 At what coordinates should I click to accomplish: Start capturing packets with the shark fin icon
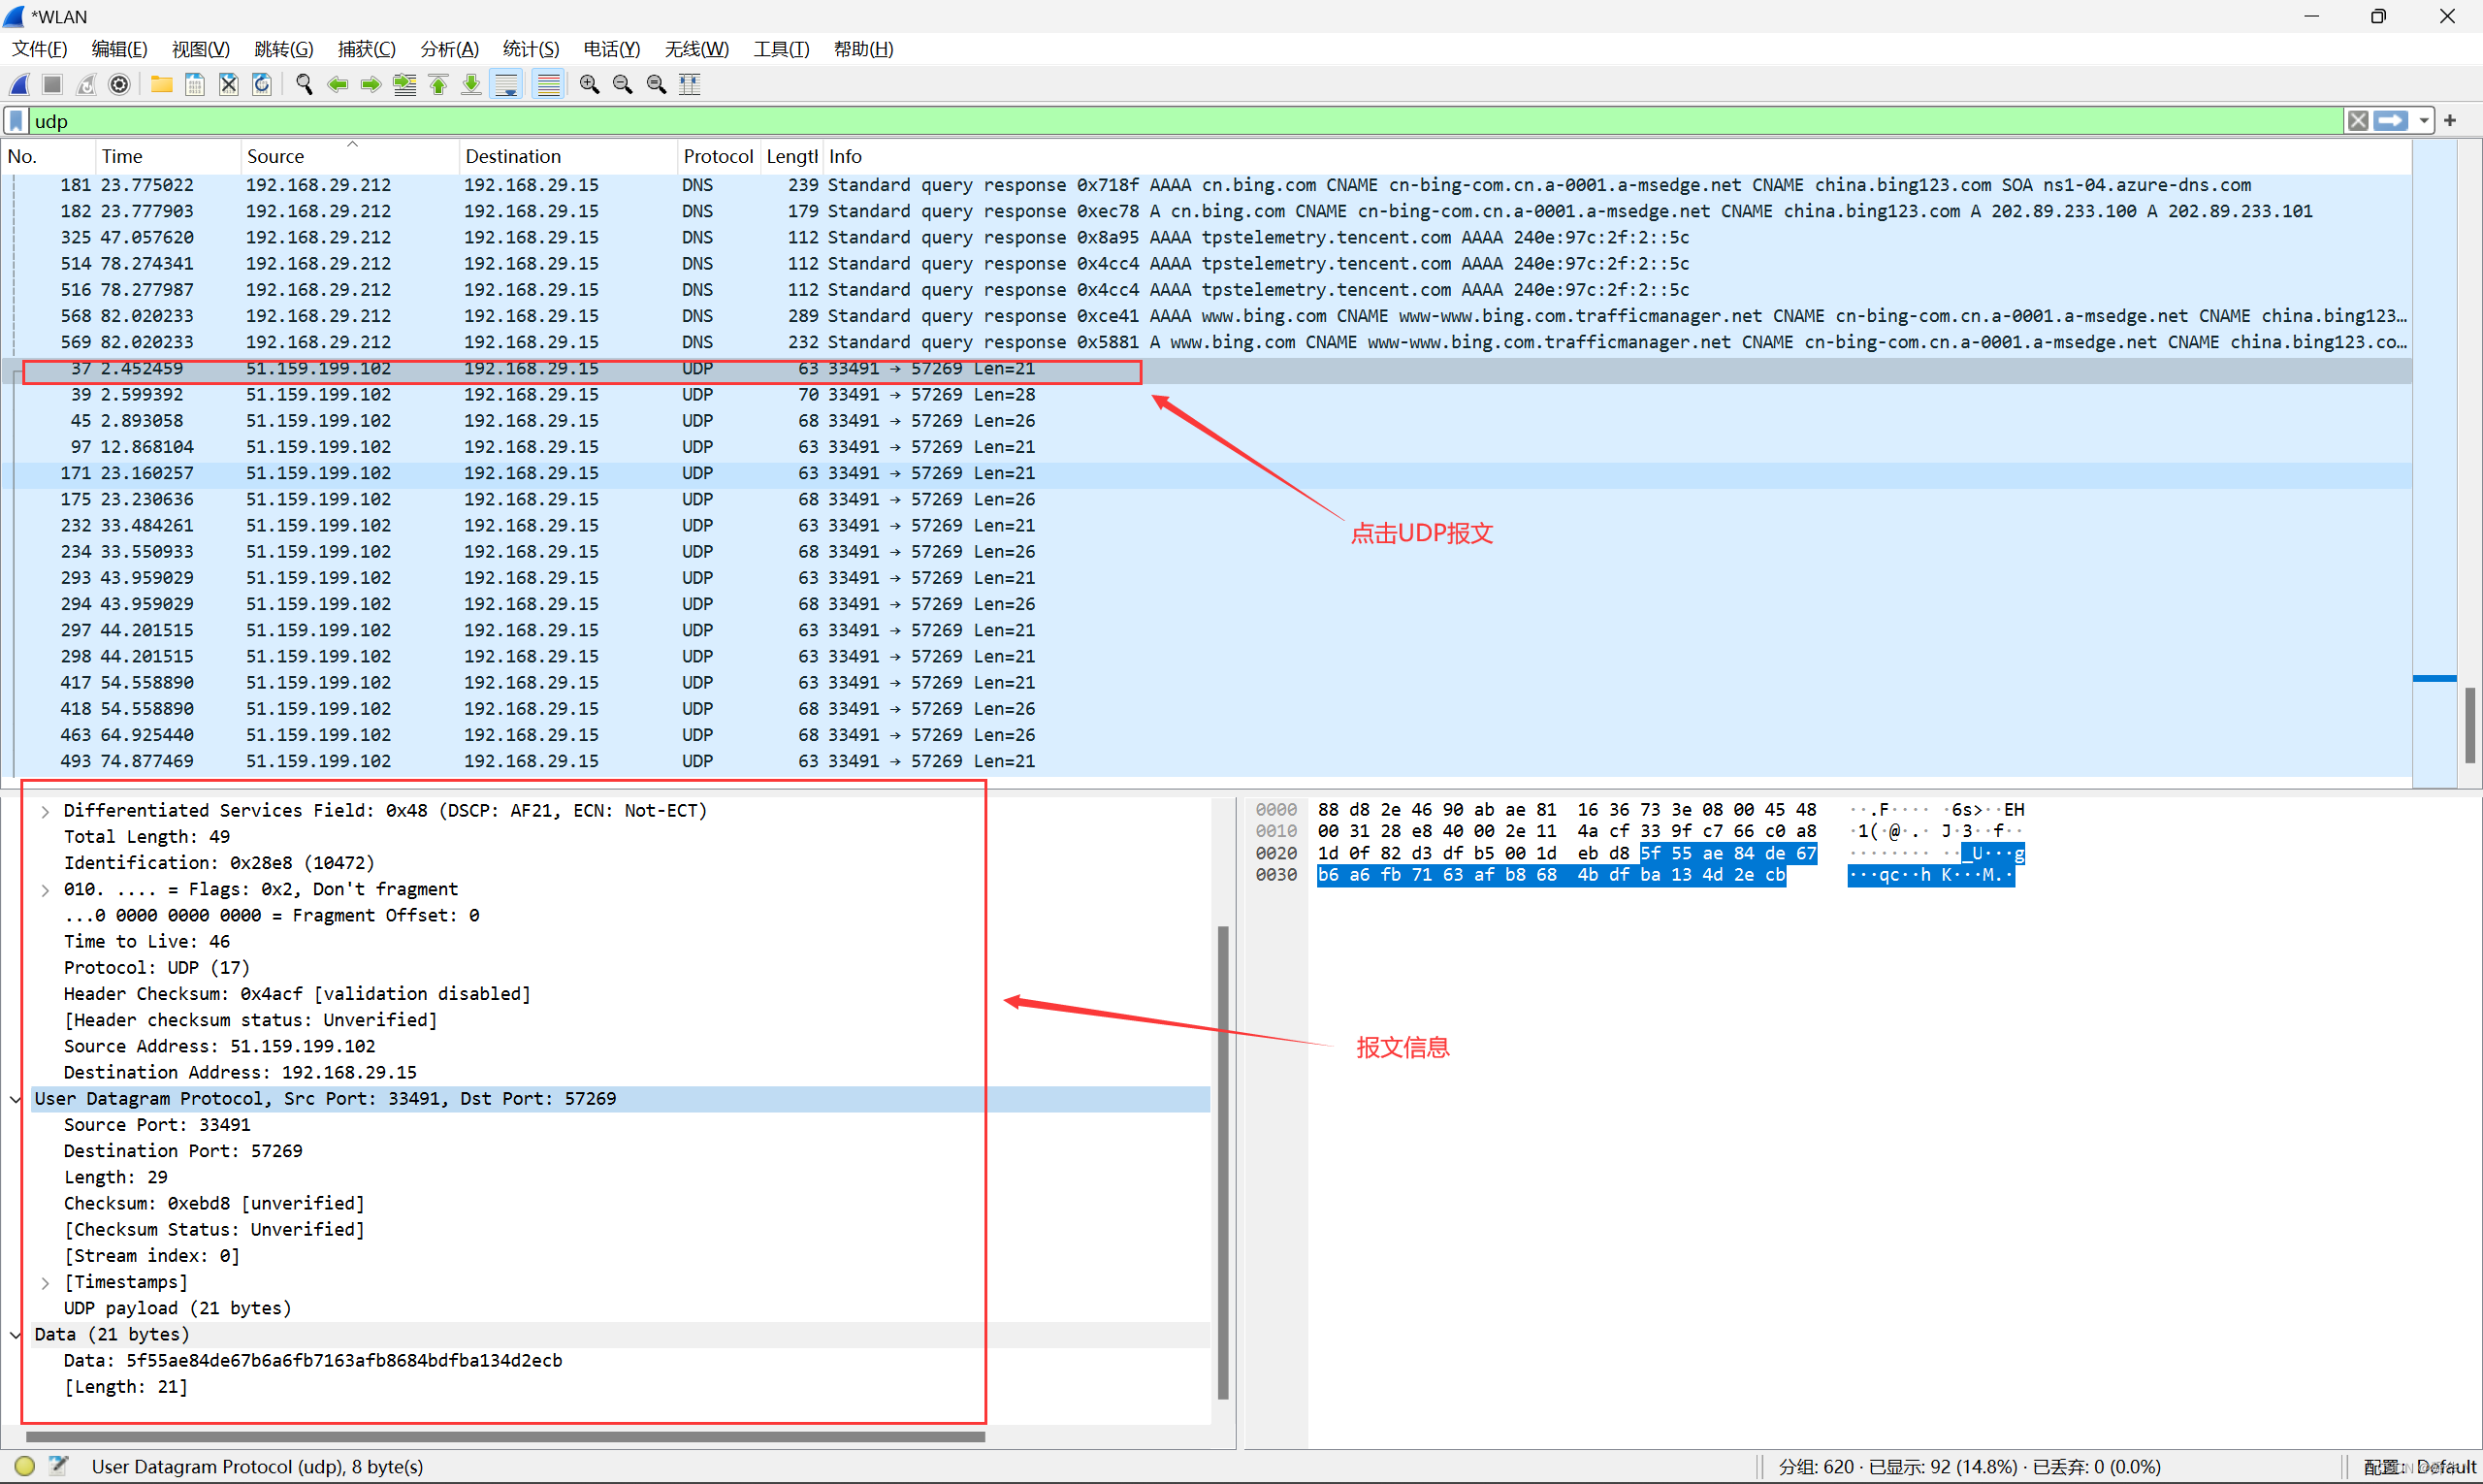(20, 84)
